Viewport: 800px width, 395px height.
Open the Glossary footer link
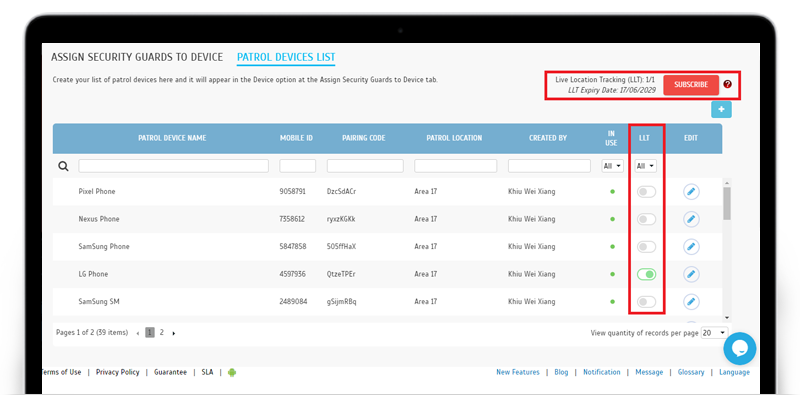coord(691,372)
